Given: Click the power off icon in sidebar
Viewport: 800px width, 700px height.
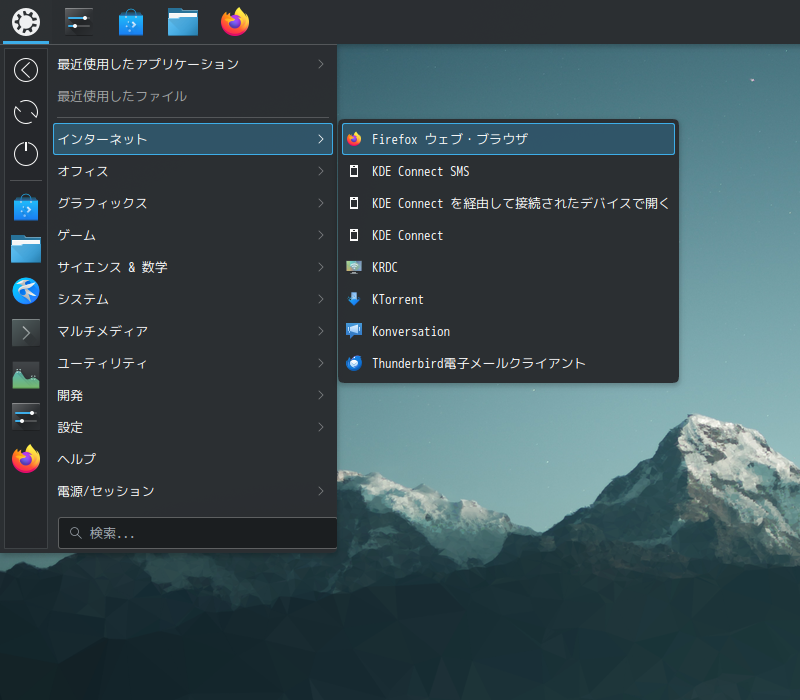Looking at the screenshot, I should point(26,154).
